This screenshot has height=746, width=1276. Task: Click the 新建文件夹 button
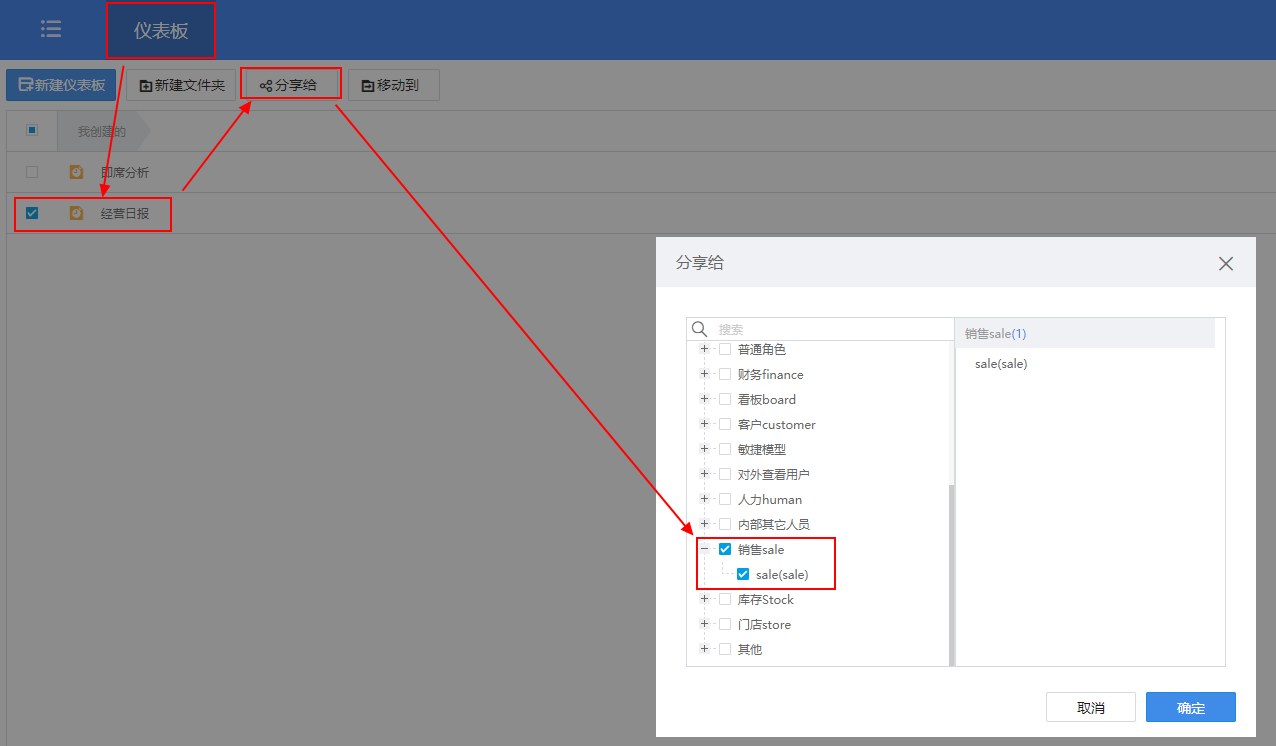tap(181, 85)
